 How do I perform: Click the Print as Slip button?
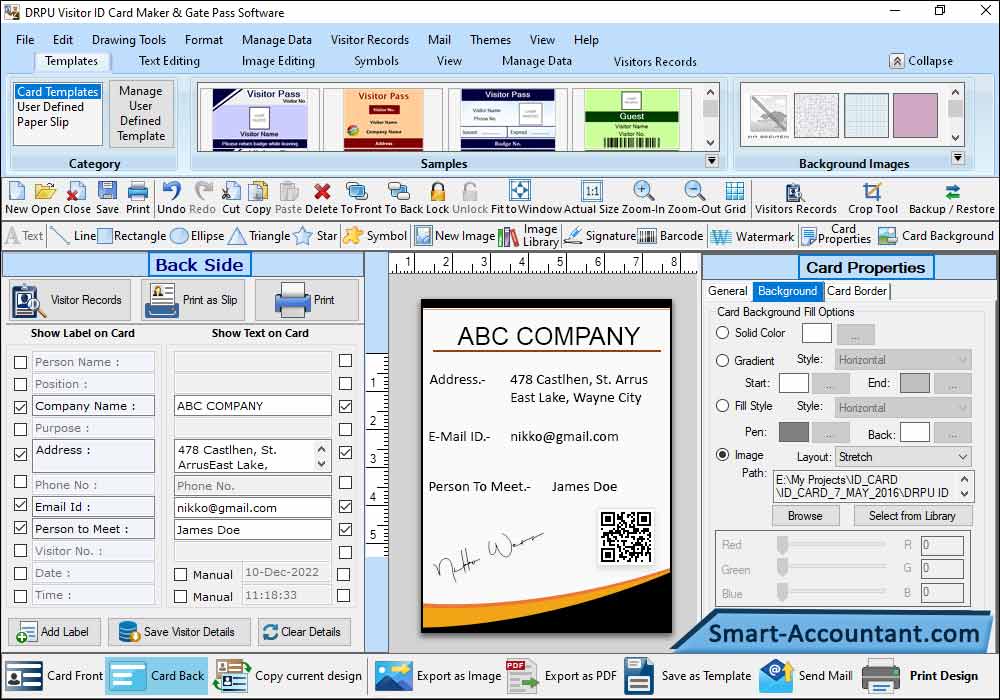(195, 300)
